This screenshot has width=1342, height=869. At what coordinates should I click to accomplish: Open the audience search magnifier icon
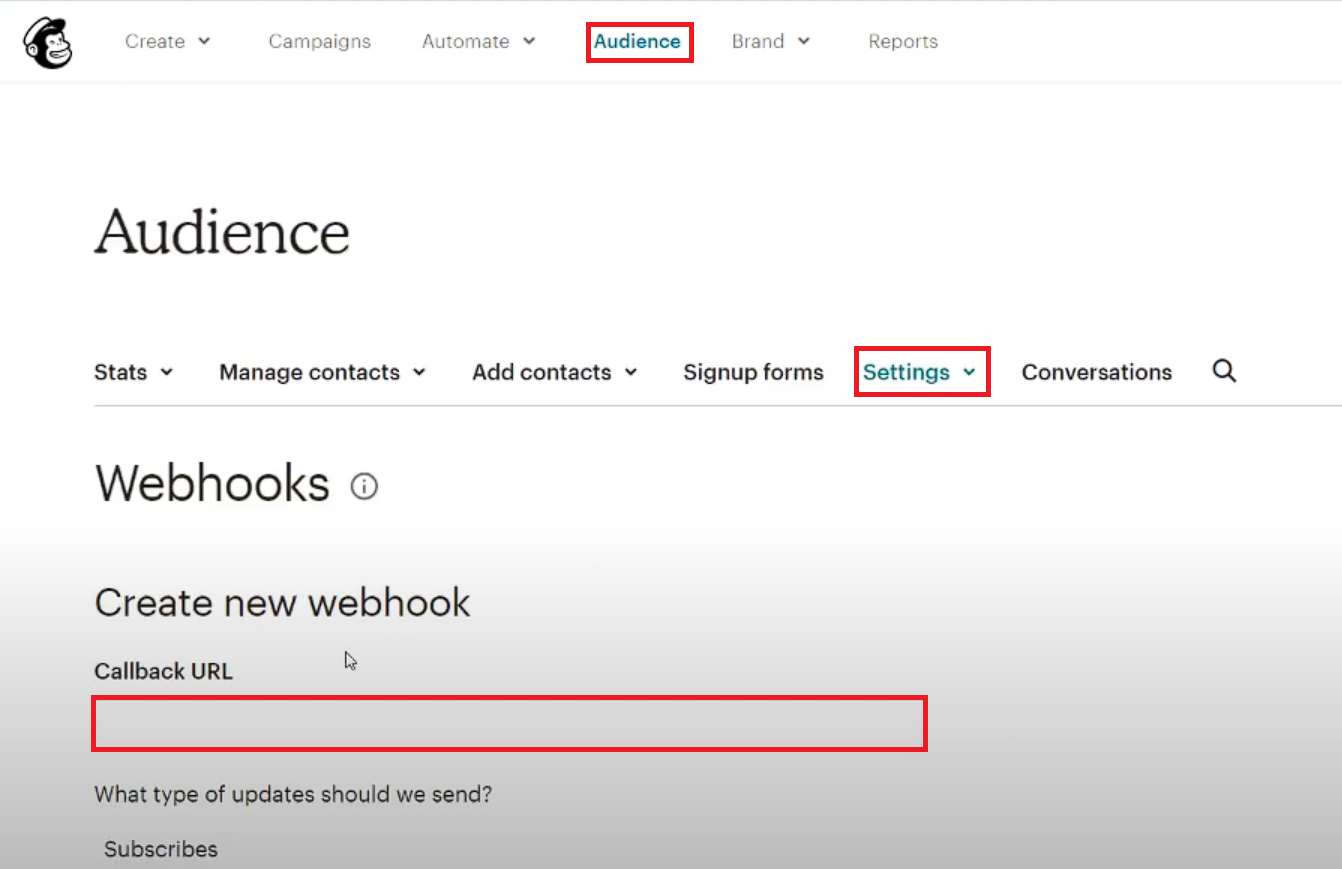(x=1224, y=372)
